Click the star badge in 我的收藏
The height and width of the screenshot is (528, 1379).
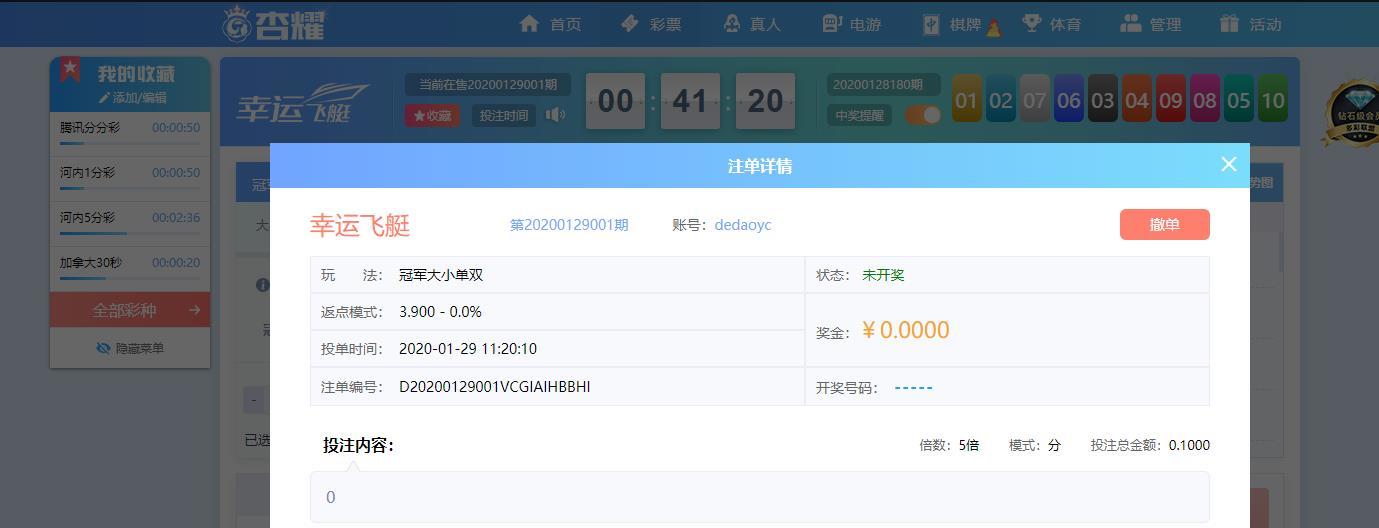click(70, 69)
